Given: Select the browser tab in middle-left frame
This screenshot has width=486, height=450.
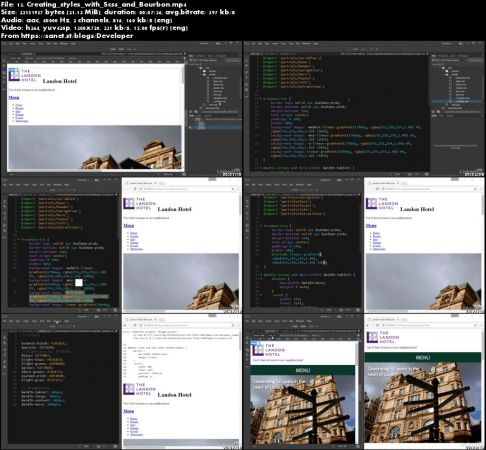Looking at the screenshot, I should point(140,183).
